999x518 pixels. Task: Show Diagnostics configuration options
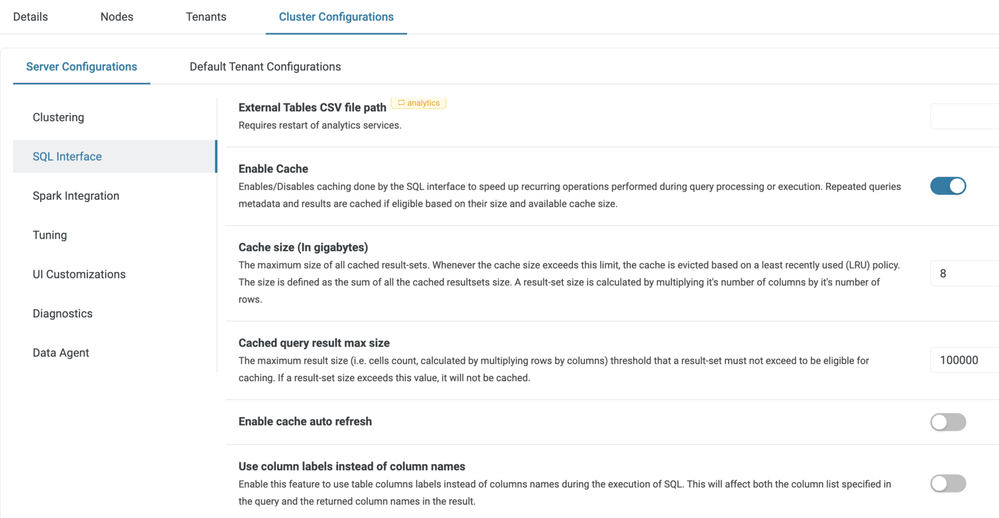tap(62, 313)
